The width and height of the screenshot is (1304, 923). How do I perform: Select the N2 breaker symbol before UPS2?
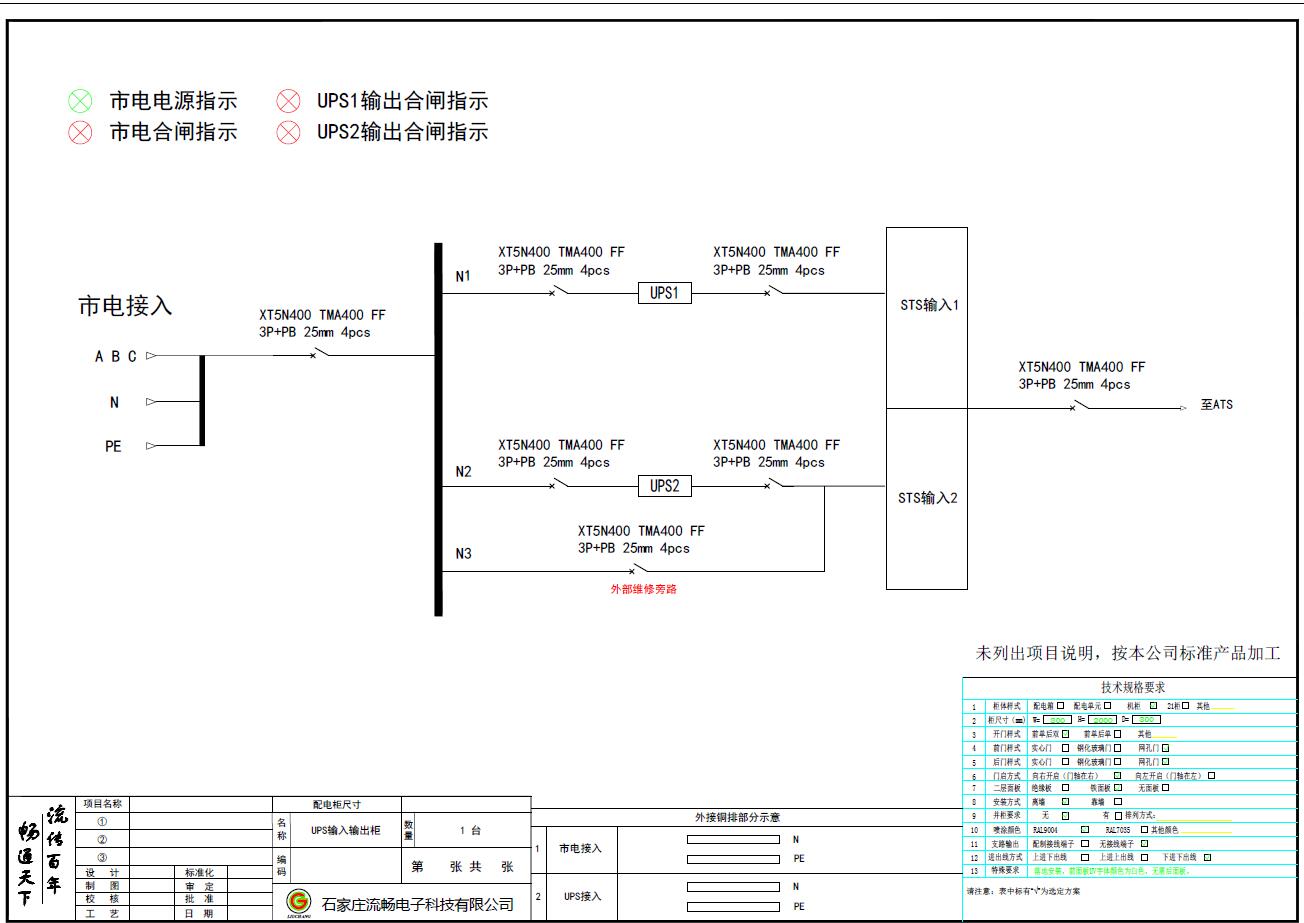tap(560, 485)
